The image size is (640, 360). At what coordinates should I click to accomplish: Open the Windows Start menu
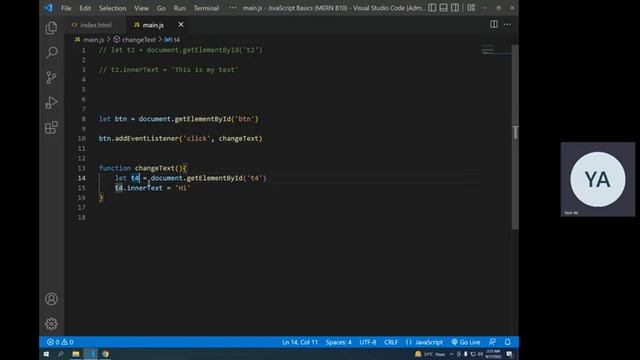(46, 354)
